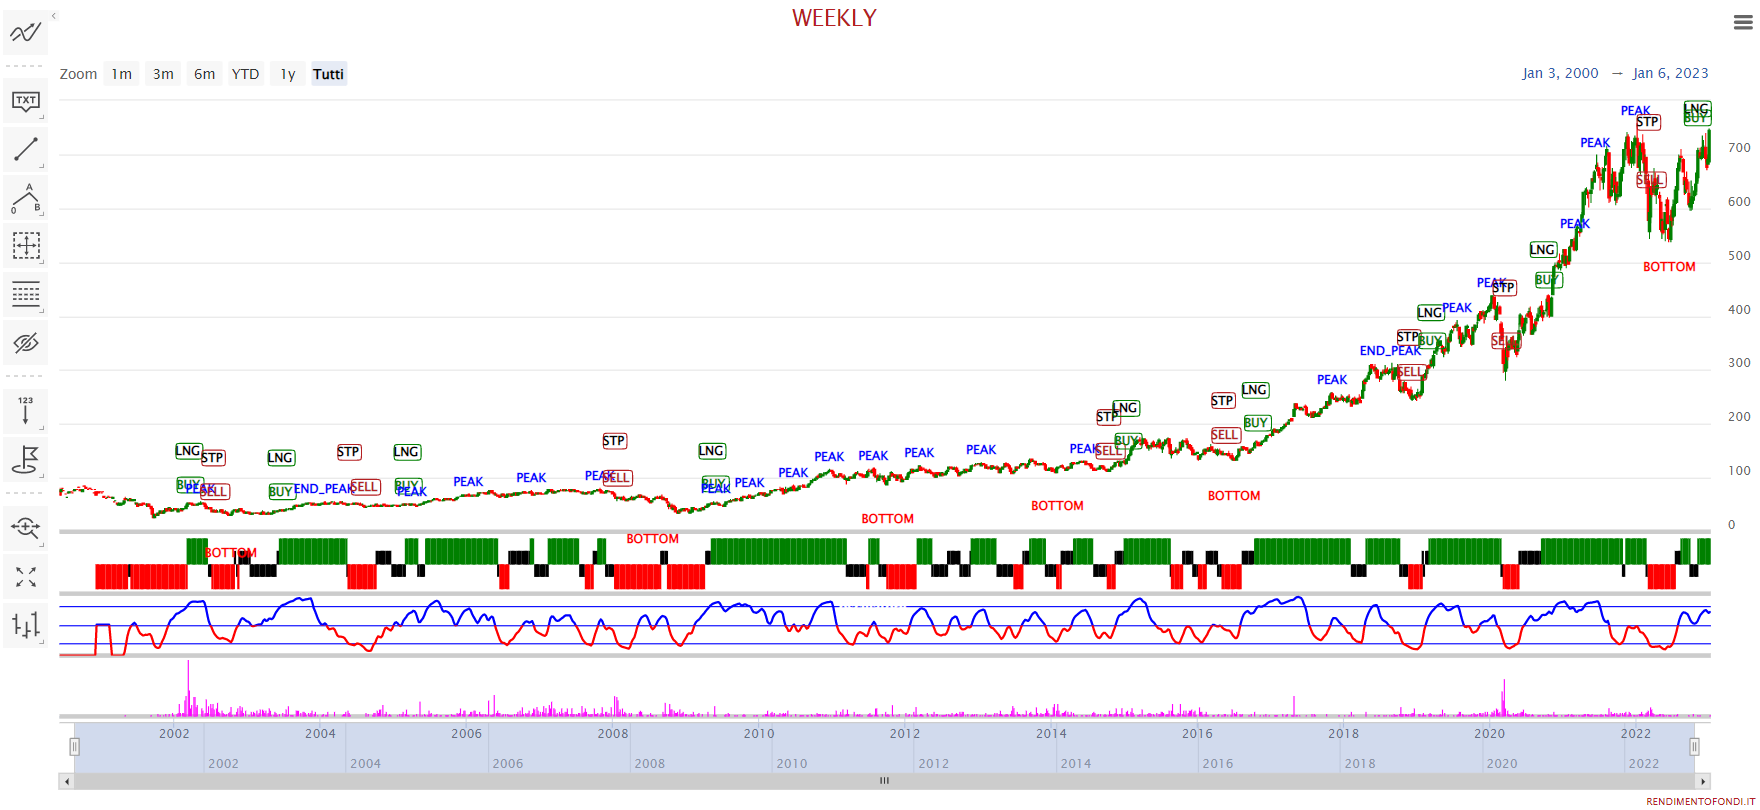Choose the A-B crooked line tool
1760x810 pixels.
(x=25, y=198)
